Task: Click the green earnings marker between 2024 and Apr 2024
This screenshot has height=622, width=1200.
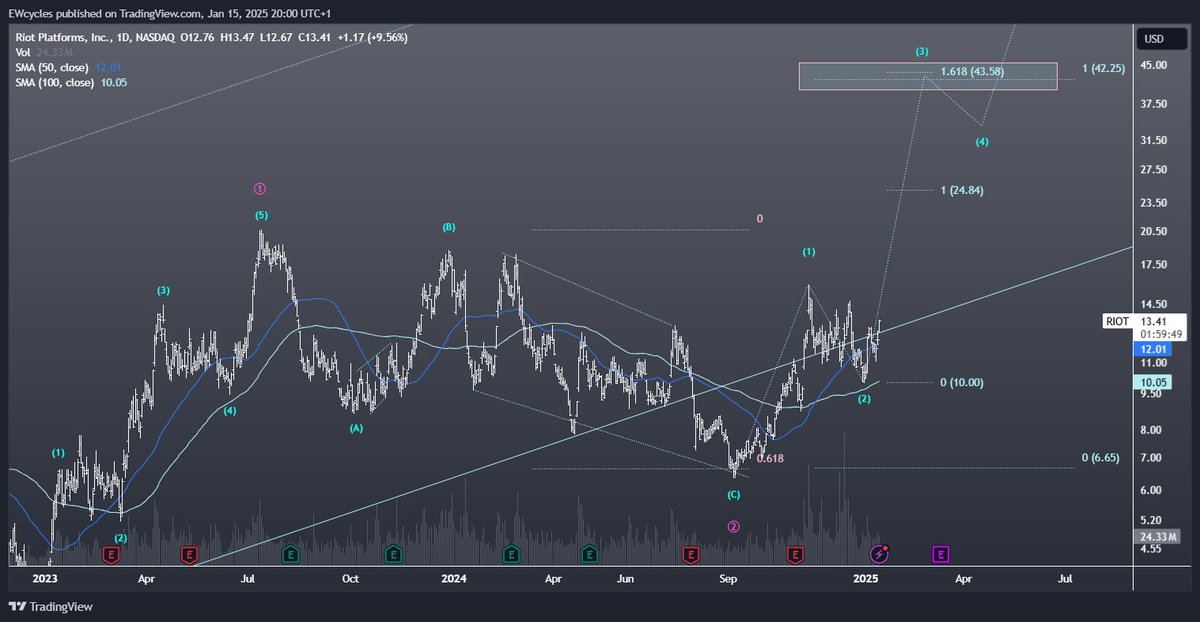Action: 511,553
